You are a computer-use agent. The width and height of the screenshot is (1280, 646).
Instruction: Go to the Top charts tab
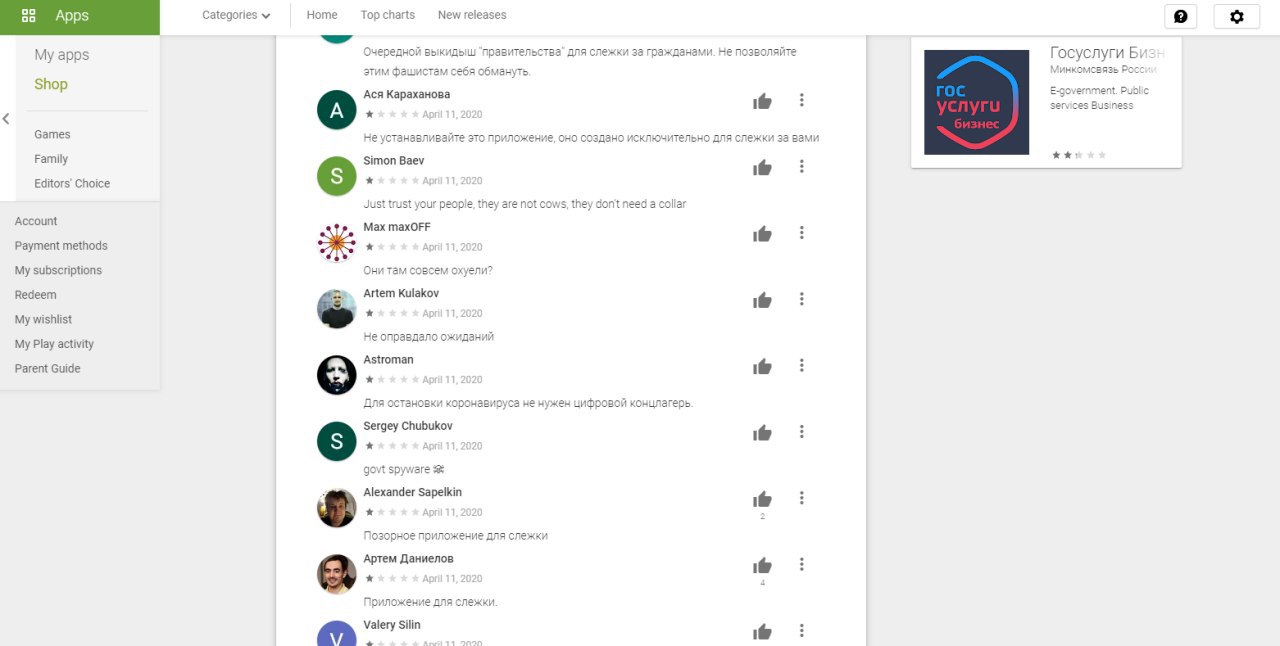[x=387, y=15]
